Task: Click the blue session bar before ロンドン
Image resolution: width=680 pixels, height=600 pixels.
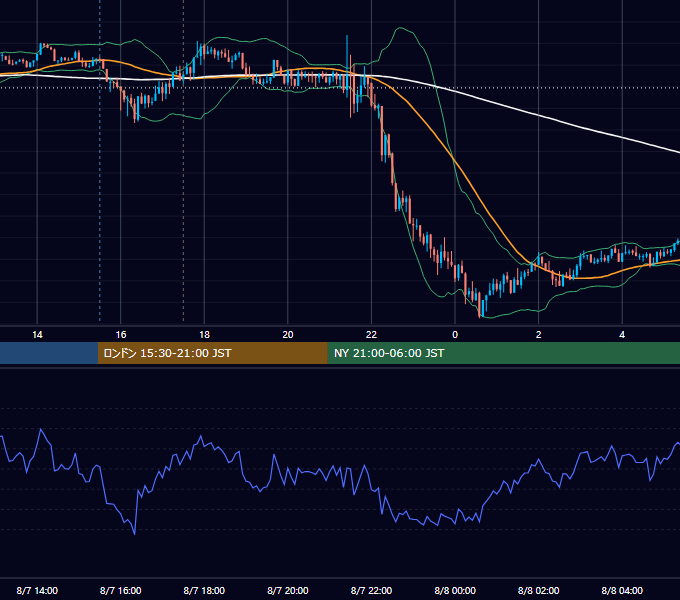Action: [49, 353]
